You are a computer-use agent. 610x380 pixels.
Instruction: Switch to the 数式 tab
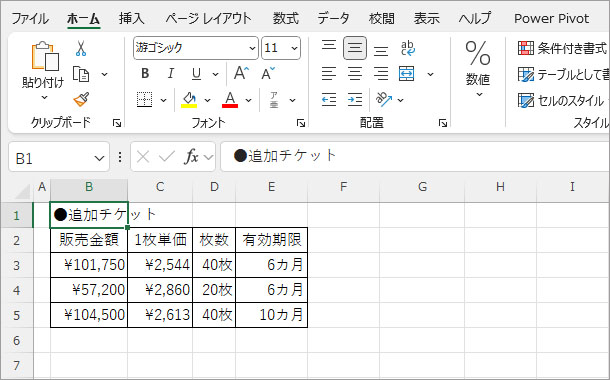(x=286, y=18)
